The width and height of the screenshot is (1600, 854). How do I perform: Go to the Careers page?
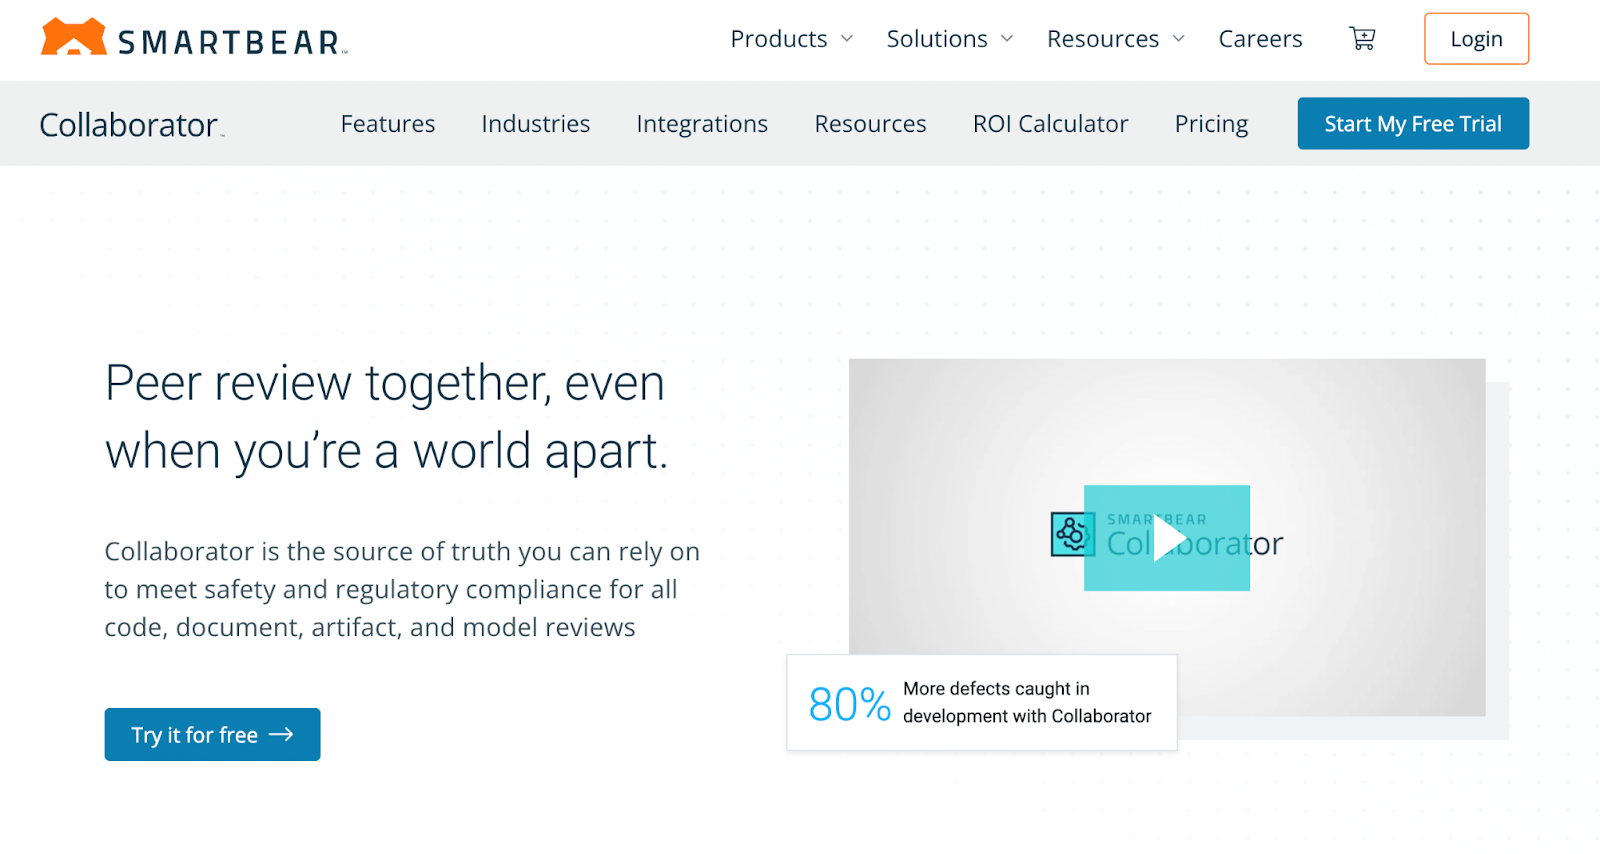[x=1260, y=39]
